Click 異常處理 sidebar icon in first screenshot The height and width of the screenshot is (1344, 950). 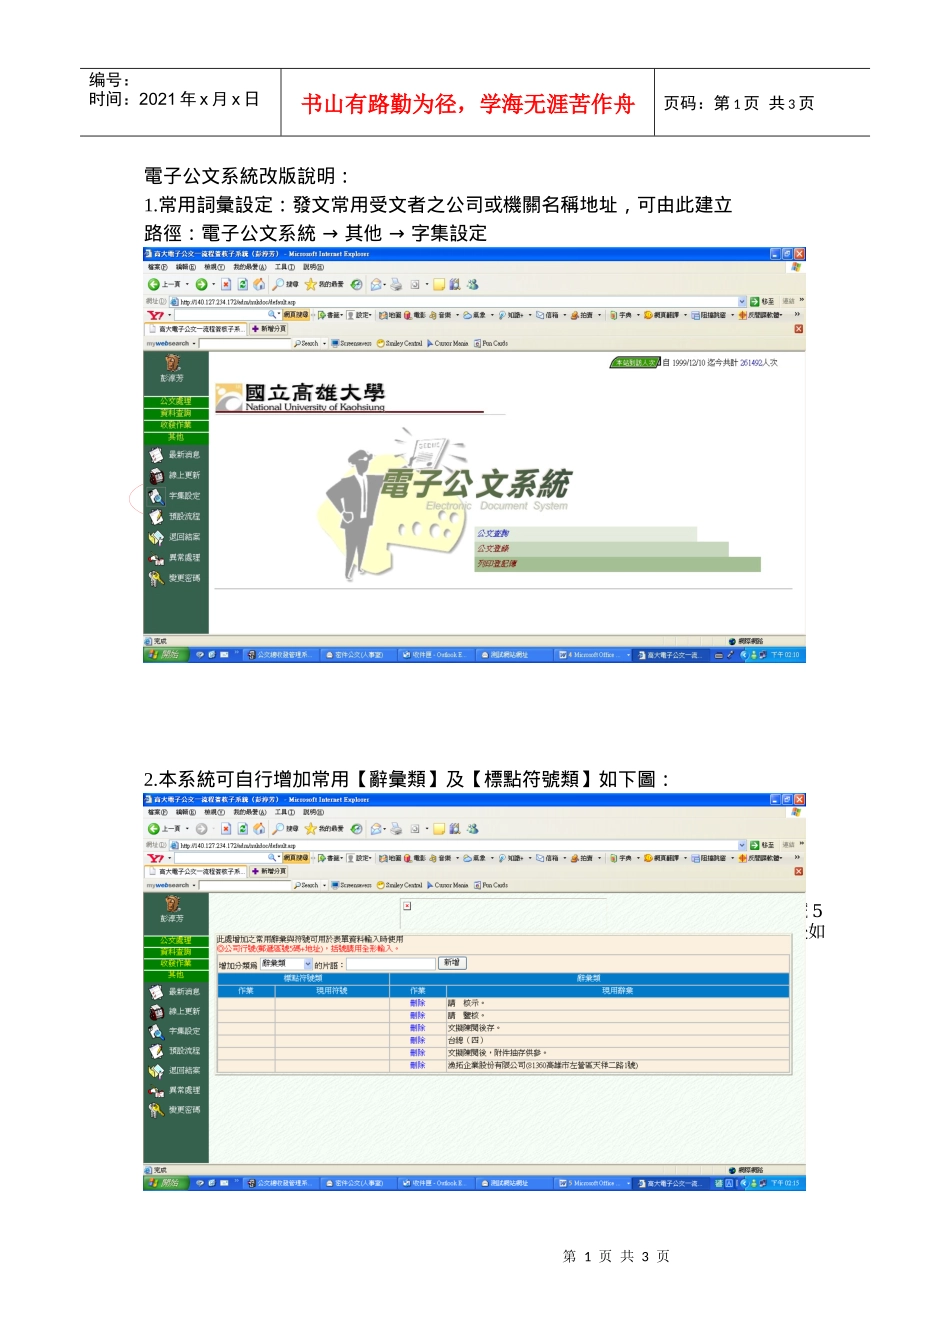click(156, 558)
